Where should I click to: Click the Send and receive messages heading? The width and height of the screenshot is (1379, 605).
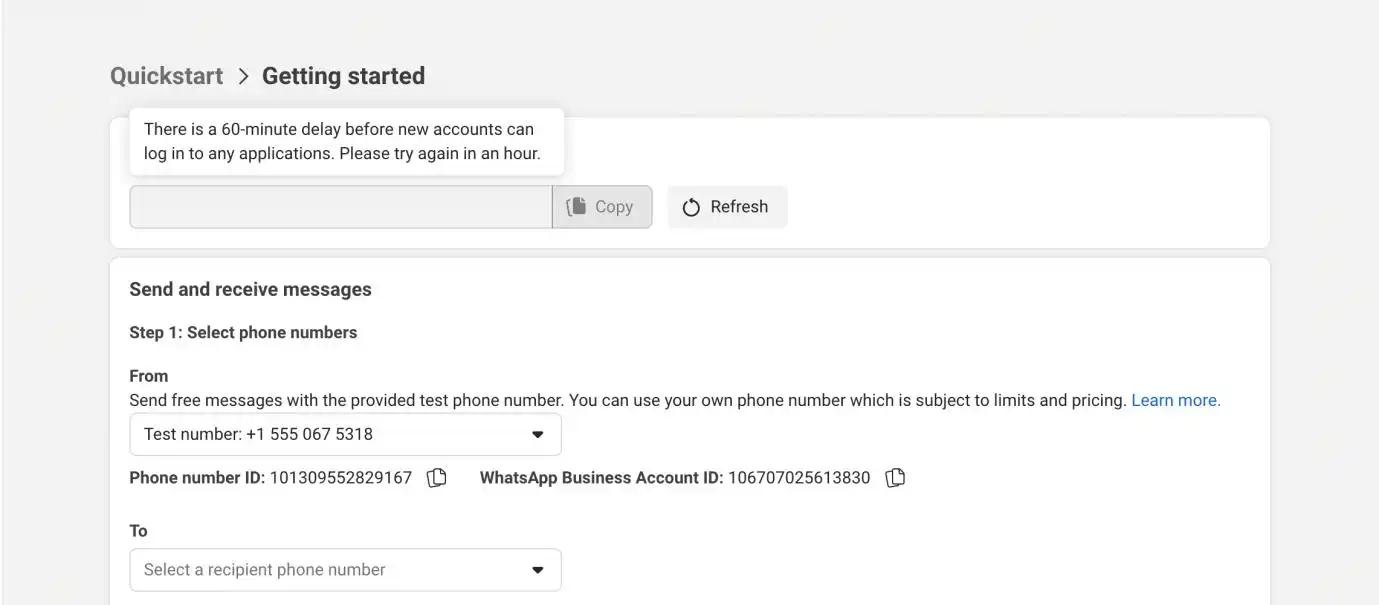pos(250,289)
